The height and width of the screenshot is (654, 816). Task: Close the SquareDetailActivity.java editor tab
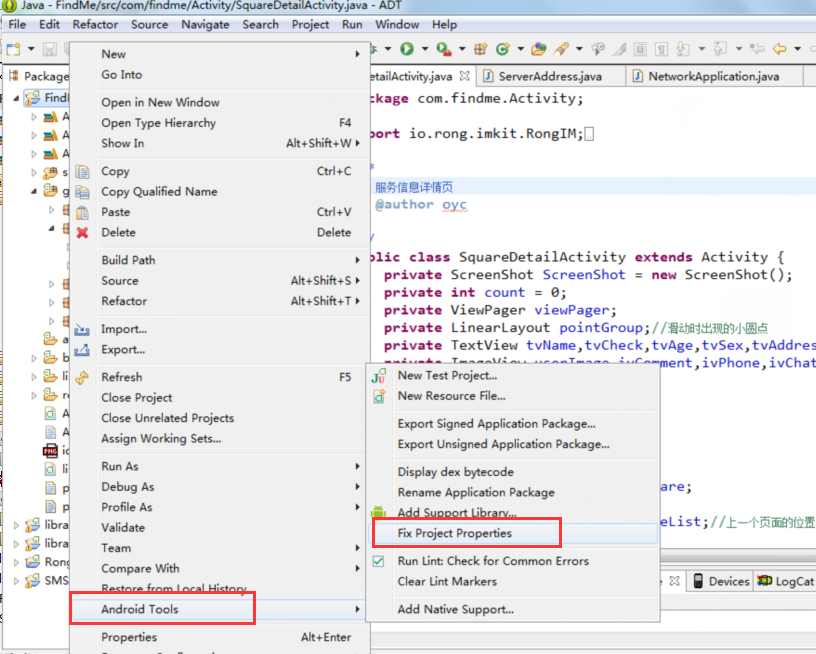click(465, 76)
